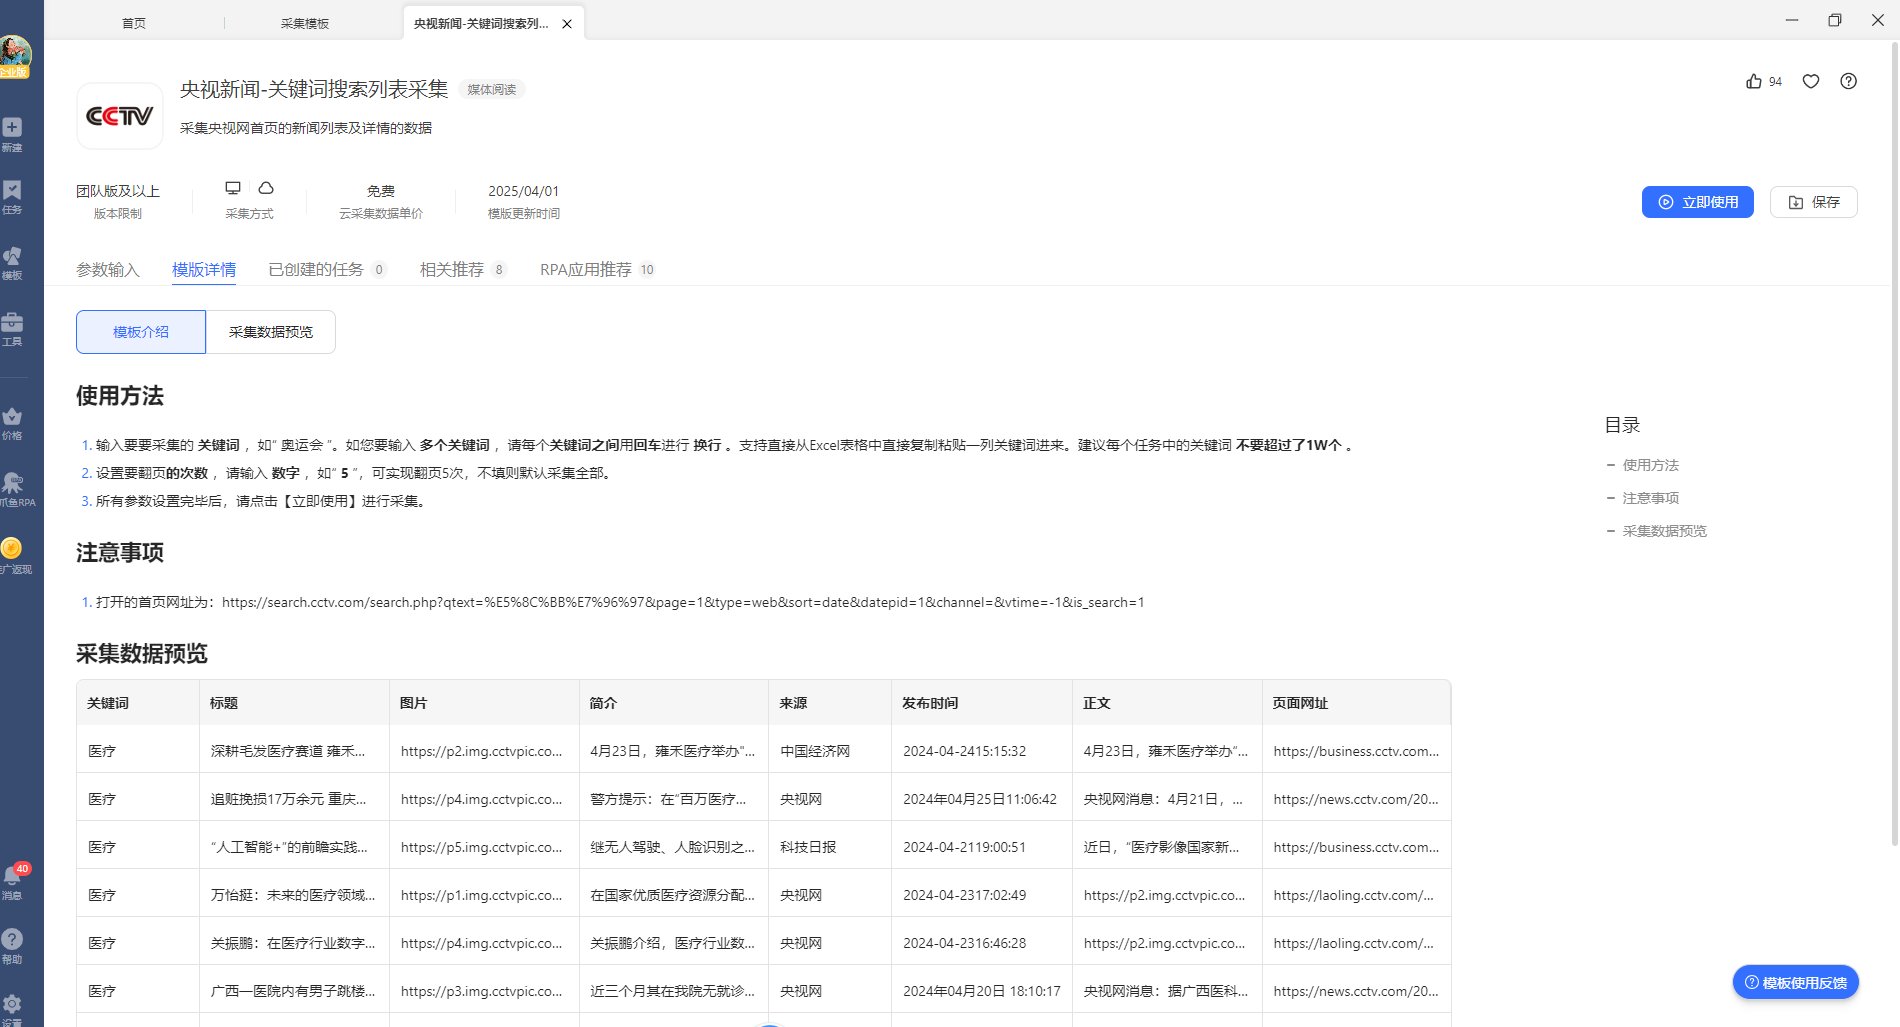The image size is (1900, 1027).
Task: Click the 2024年04月20日 18:10:17 cell
Action: tap(981, 991)
